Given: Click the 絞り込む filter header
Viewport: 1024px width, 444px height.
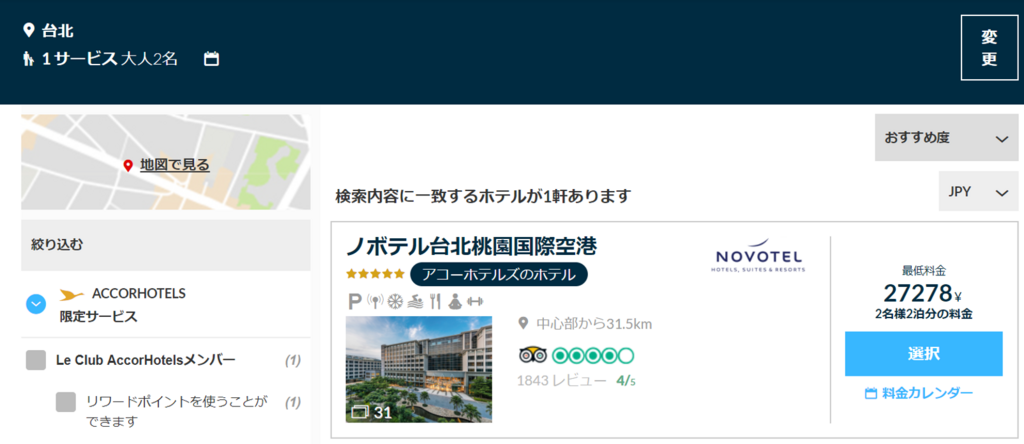Looking at the screenshot, I should click(x=166, y=245).
